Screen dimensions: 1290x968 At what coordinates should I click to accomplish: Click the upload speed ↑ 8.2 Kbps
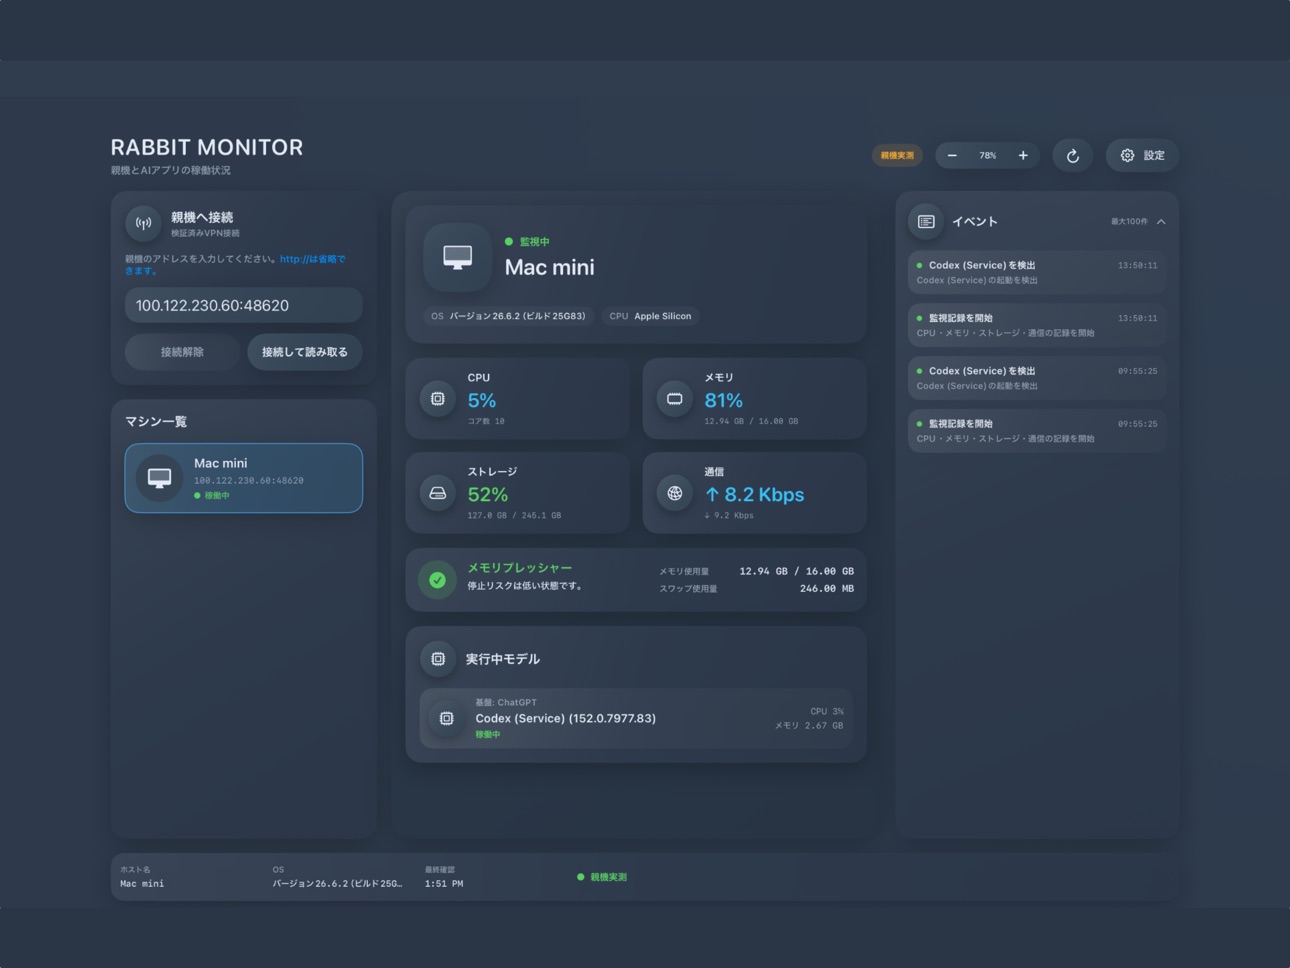point(754,494)
